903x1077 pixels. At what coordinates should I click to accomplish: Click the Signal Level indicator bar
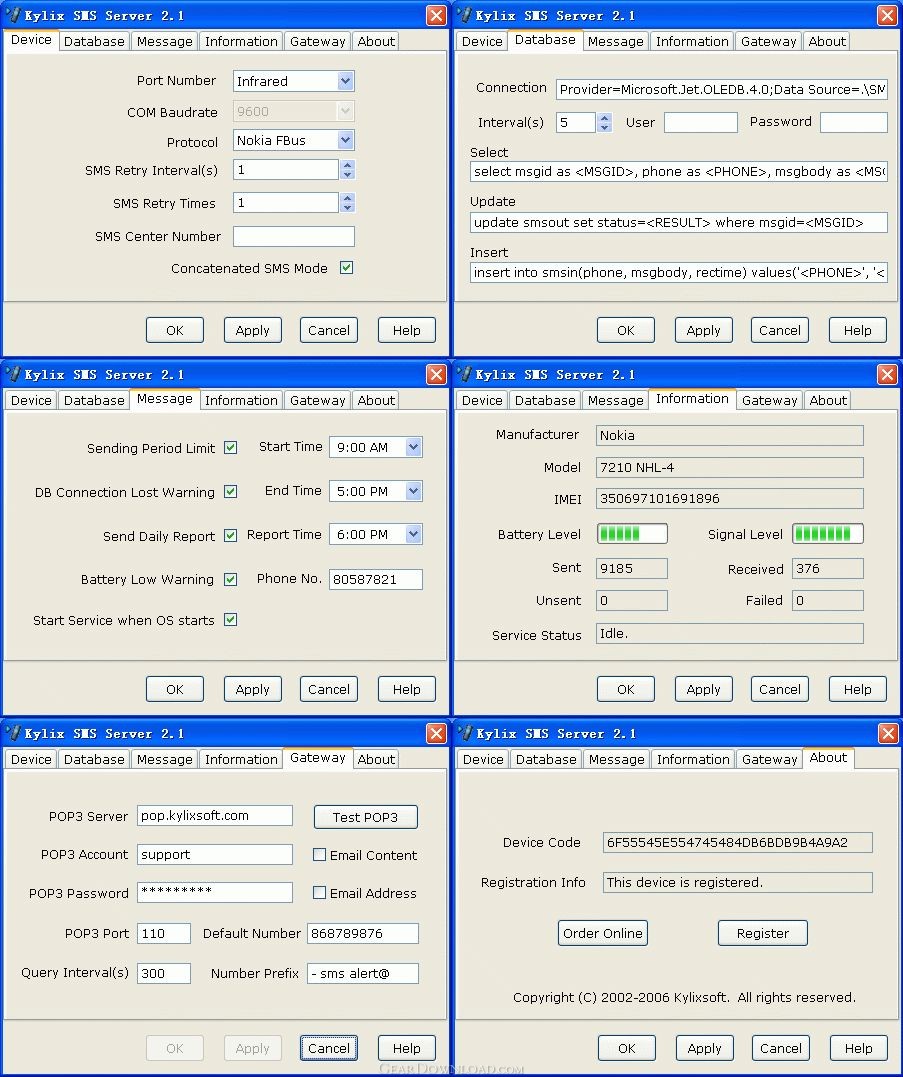(x=828, y=534)
